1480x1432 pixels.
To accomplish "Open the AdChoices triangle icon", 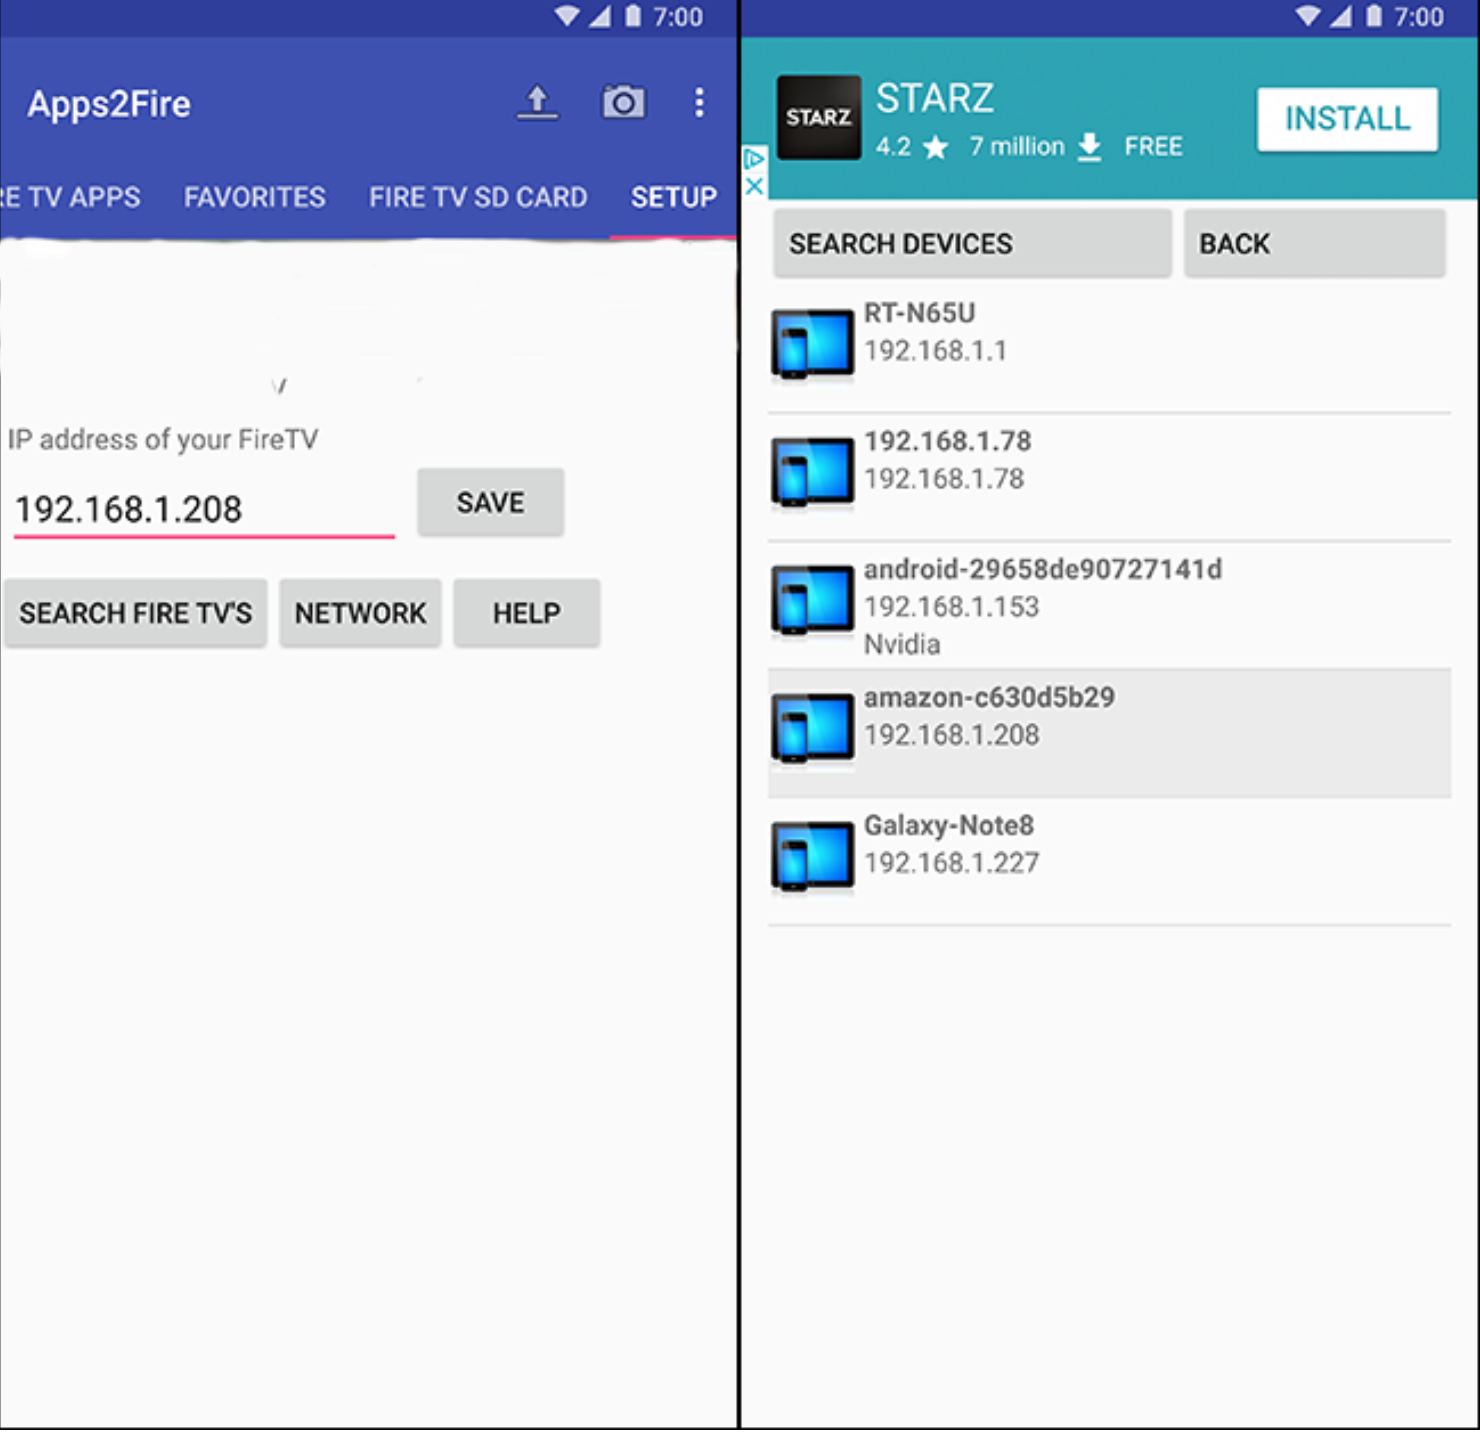I will coord(755,159).
